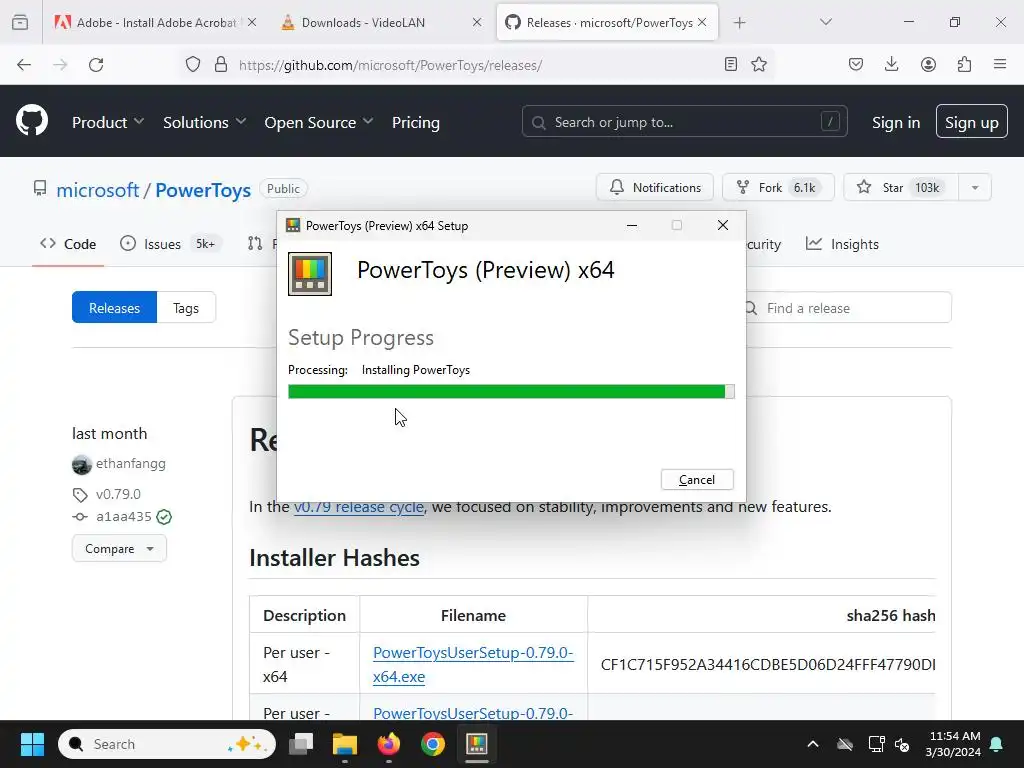This screenshot has width=1024, height=768.
Task: Open the Insights repository tab
Action: (x=842, y=244)
